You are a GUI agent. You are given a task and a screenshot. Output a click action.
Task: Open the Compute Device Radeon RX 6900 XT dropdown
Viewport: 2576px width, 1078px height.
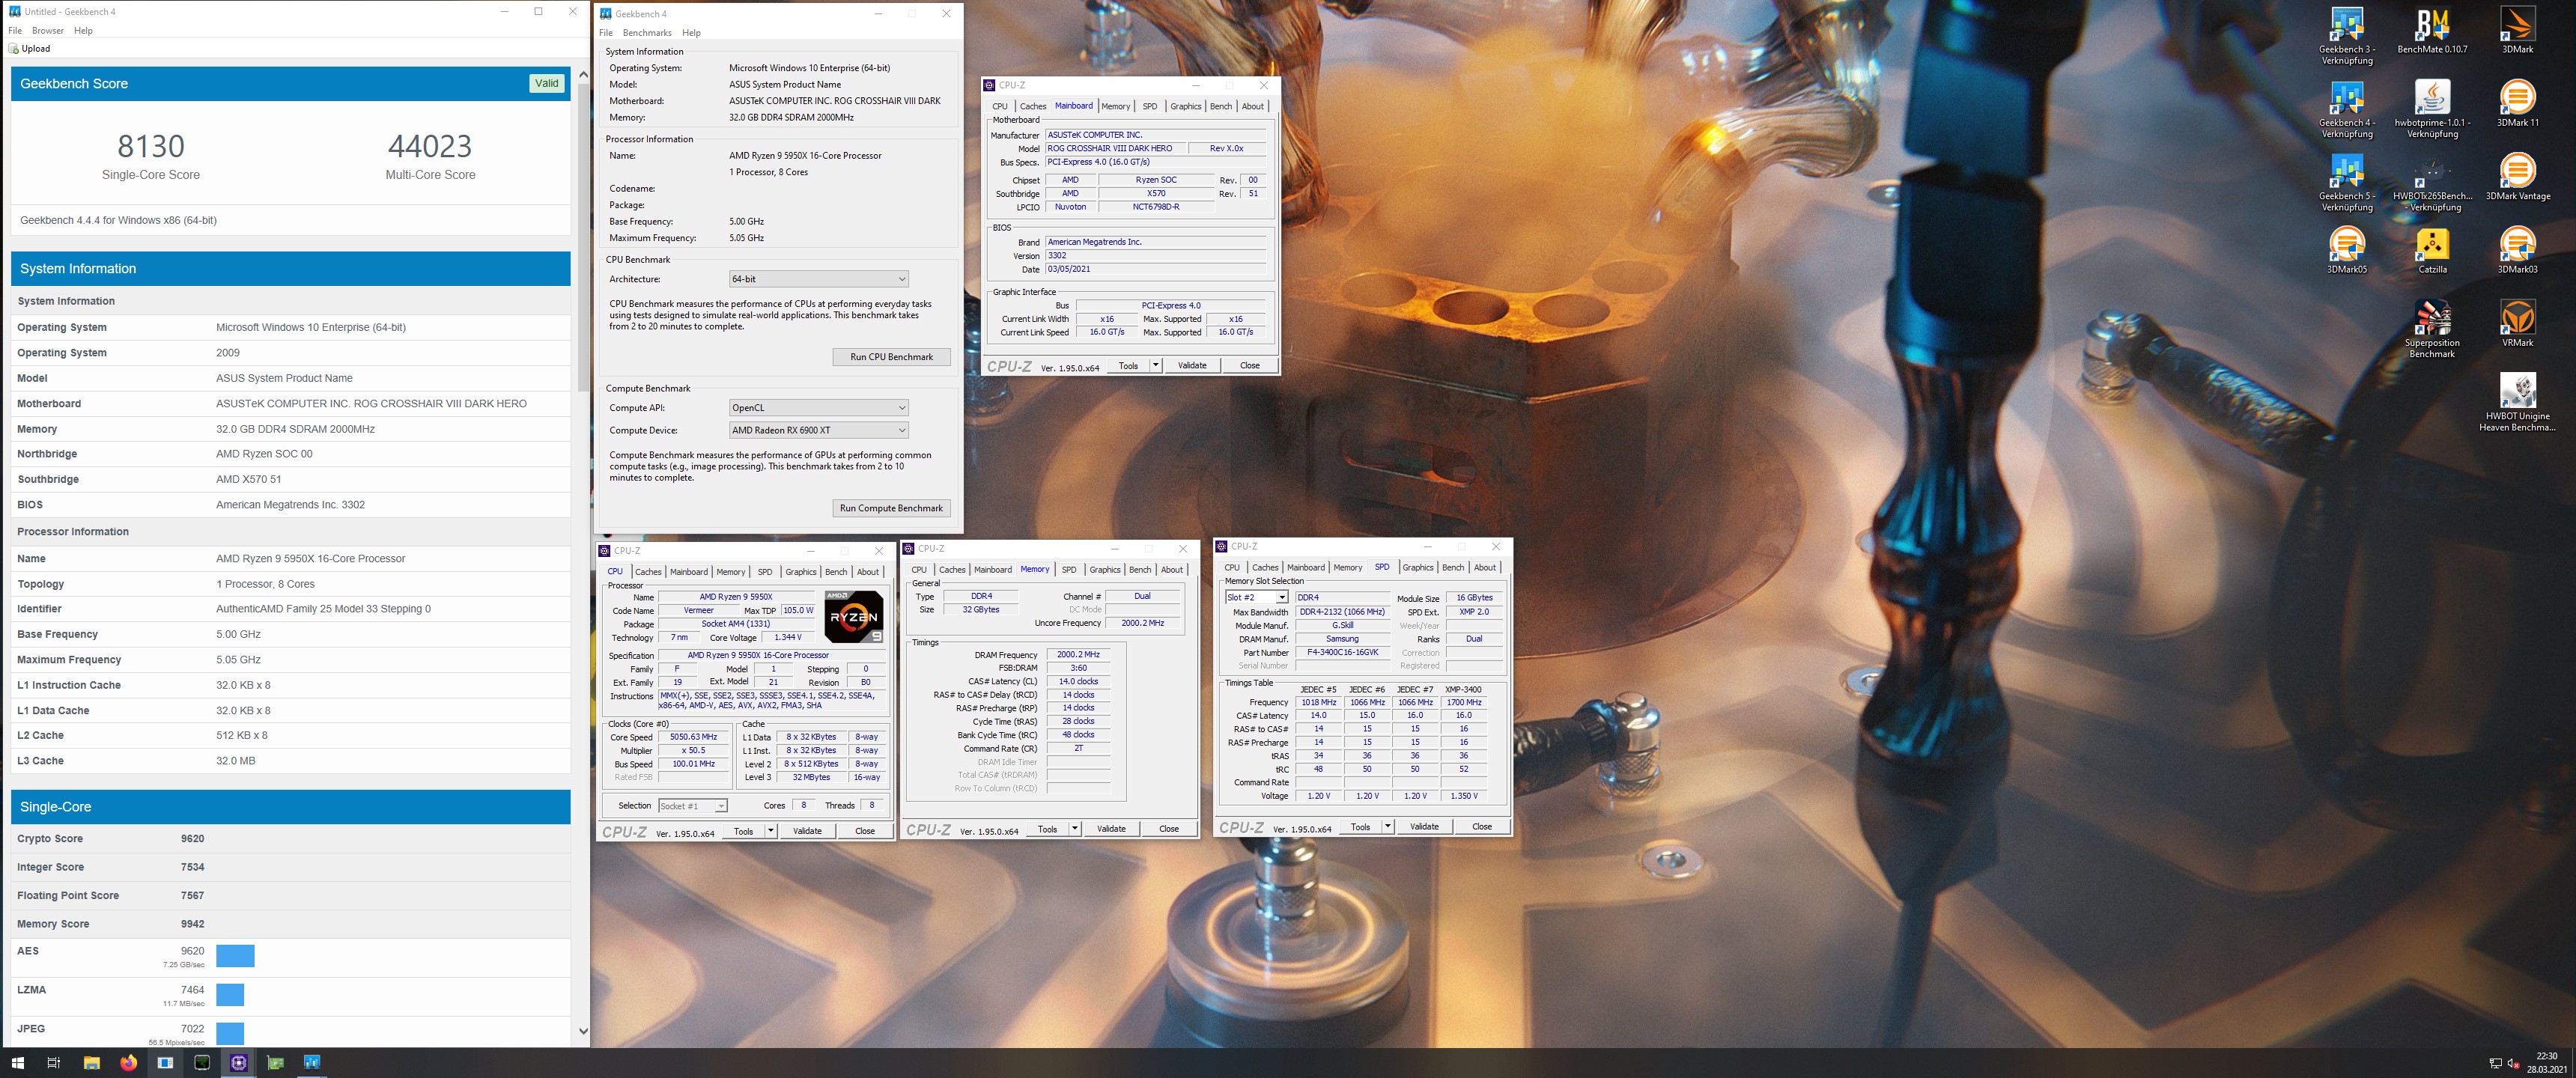click(x=818, y=430)
